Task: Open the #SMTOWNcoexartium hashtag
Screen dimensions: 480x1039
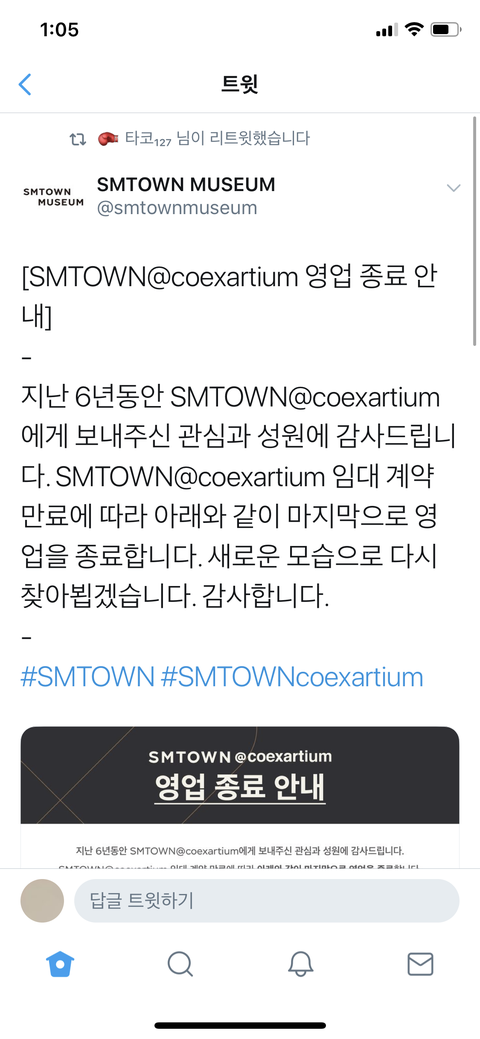Action: (x=292, y=677)
